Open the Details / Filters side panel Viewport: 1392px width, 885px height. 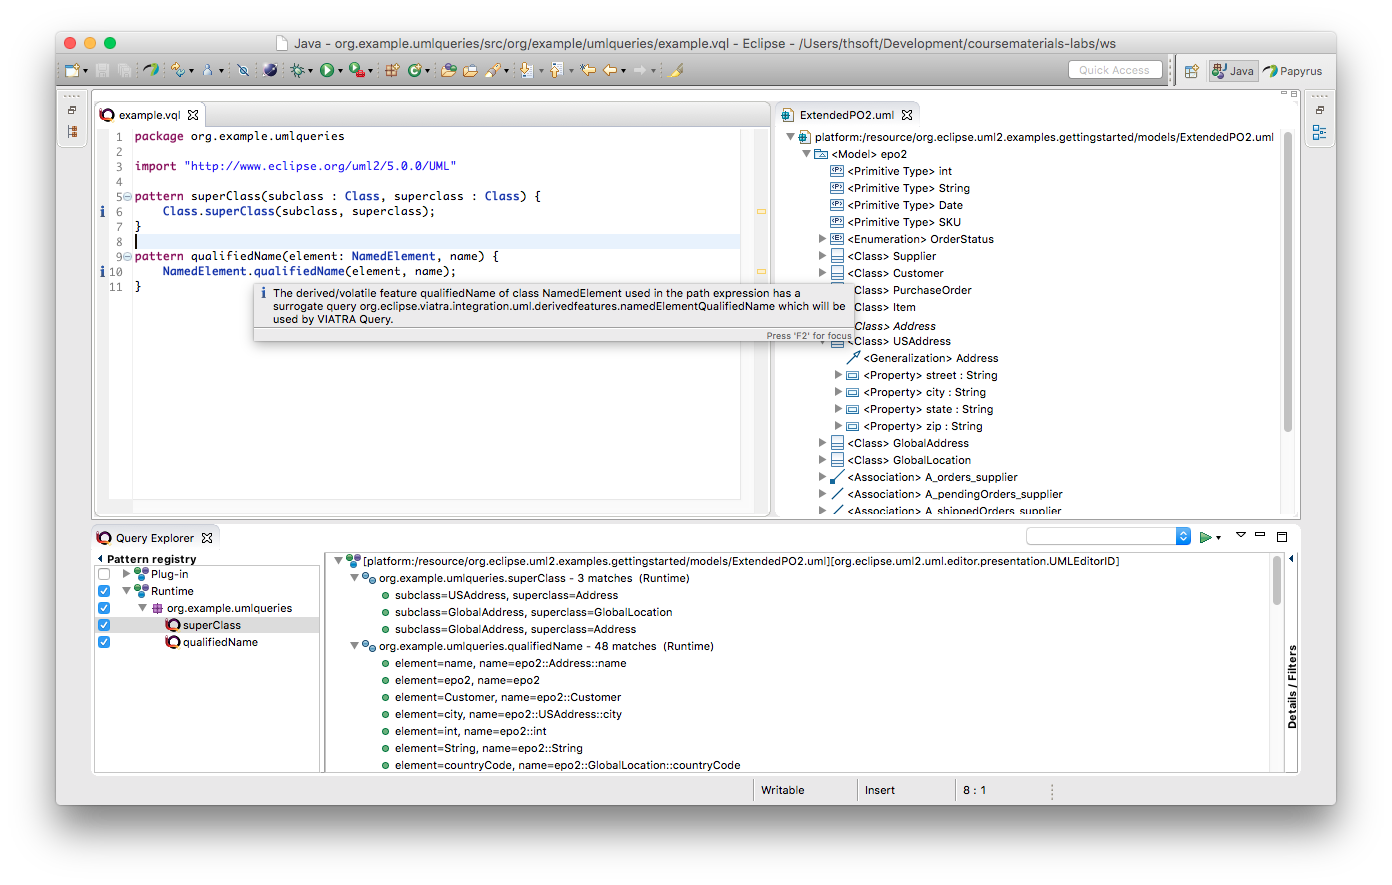[1292, 686]
